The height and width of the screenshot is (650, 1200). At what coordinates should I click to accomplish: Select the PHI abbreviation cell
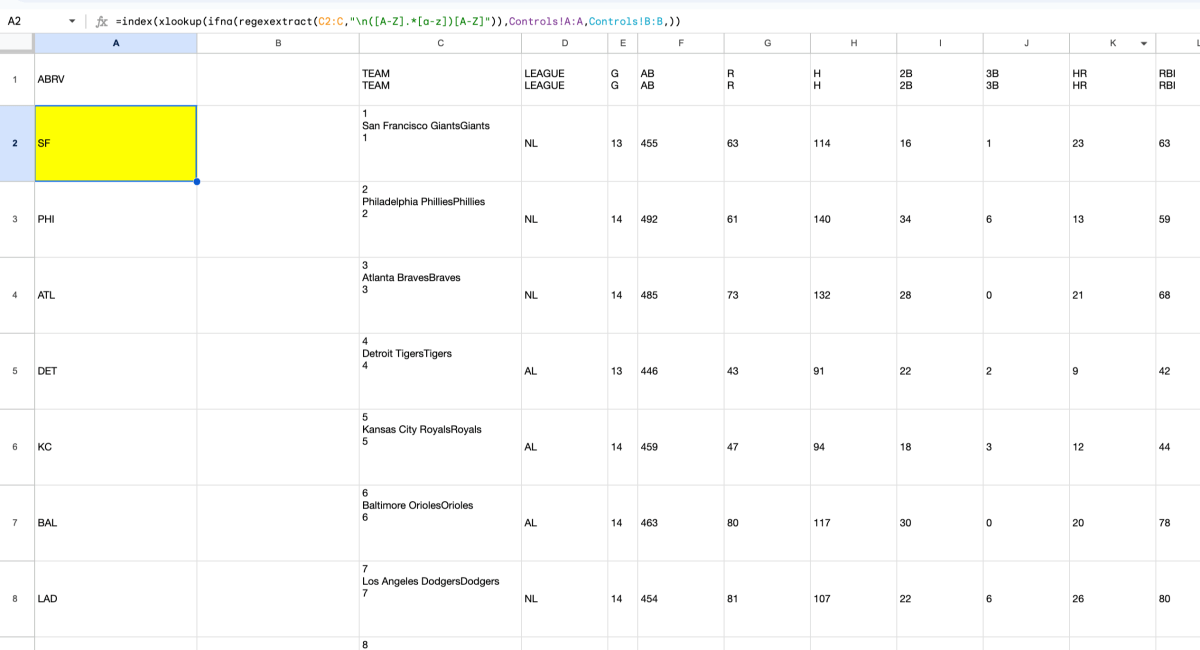(x=116, y=219)
